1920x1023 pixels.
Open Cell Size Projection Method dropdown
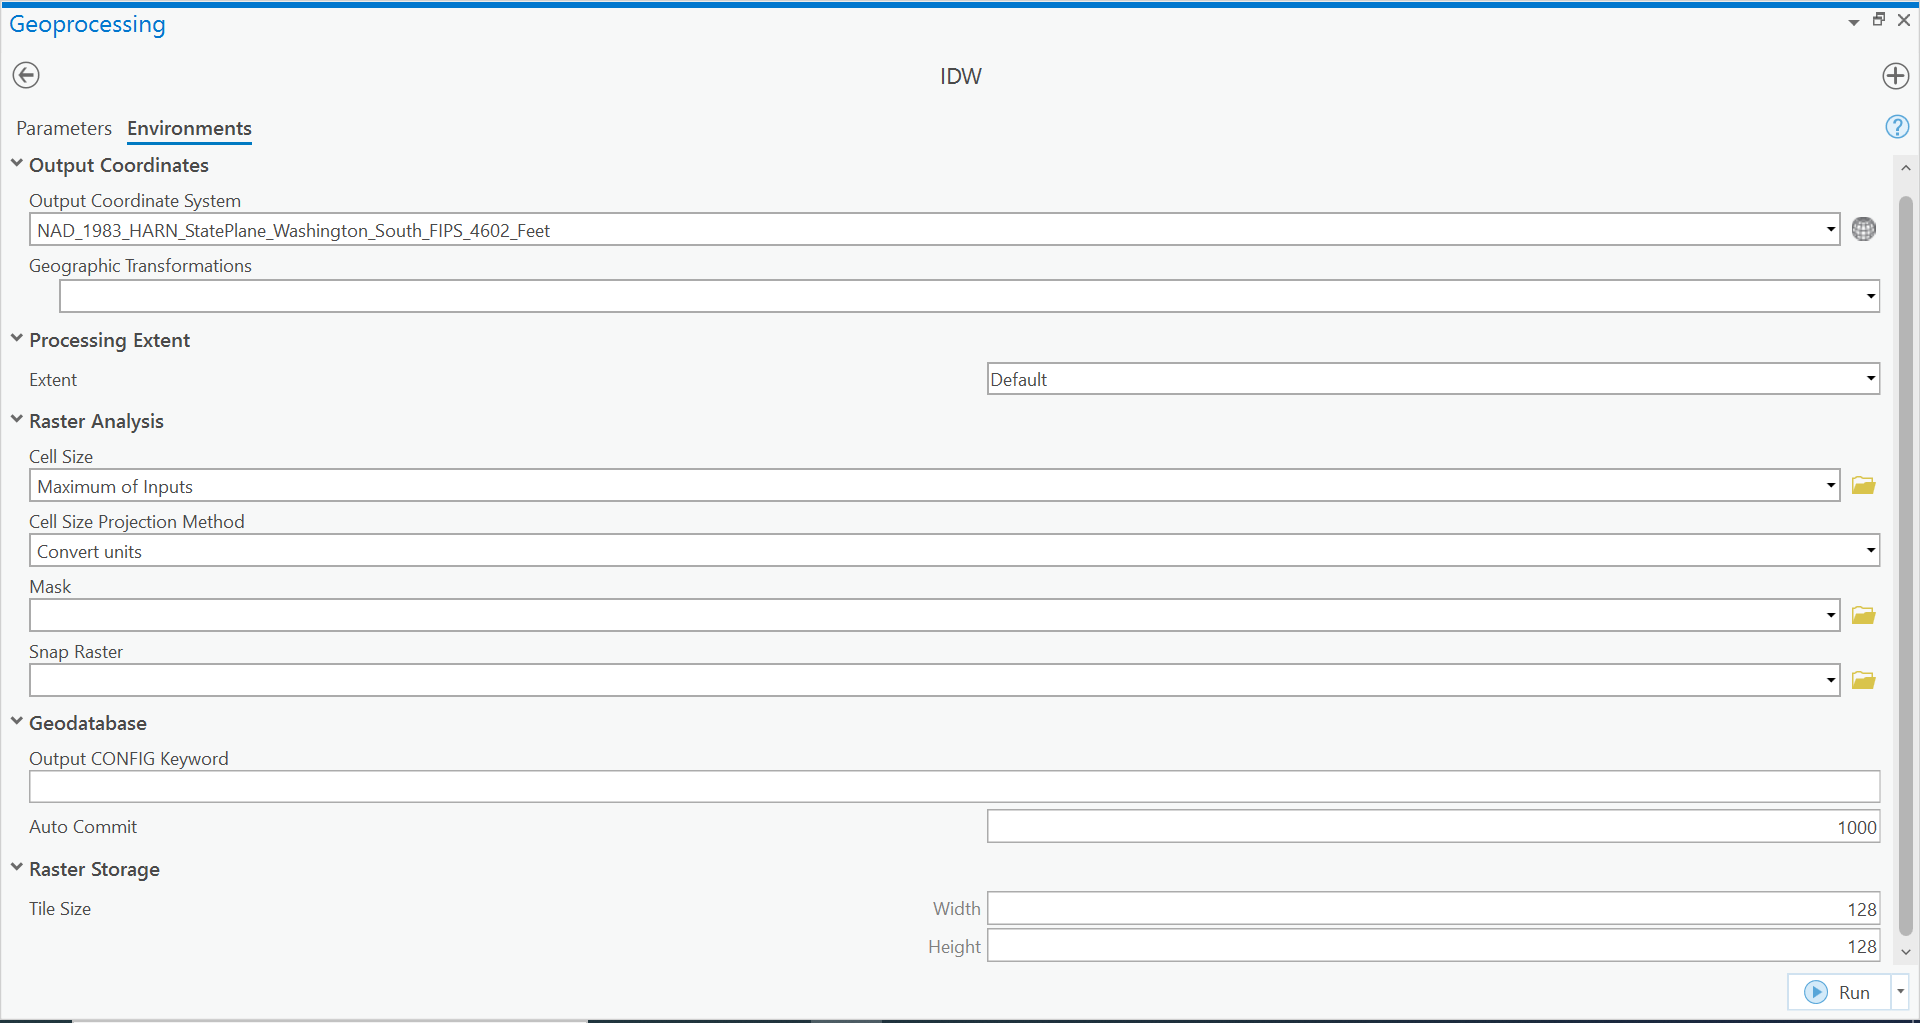[1870, 551]
